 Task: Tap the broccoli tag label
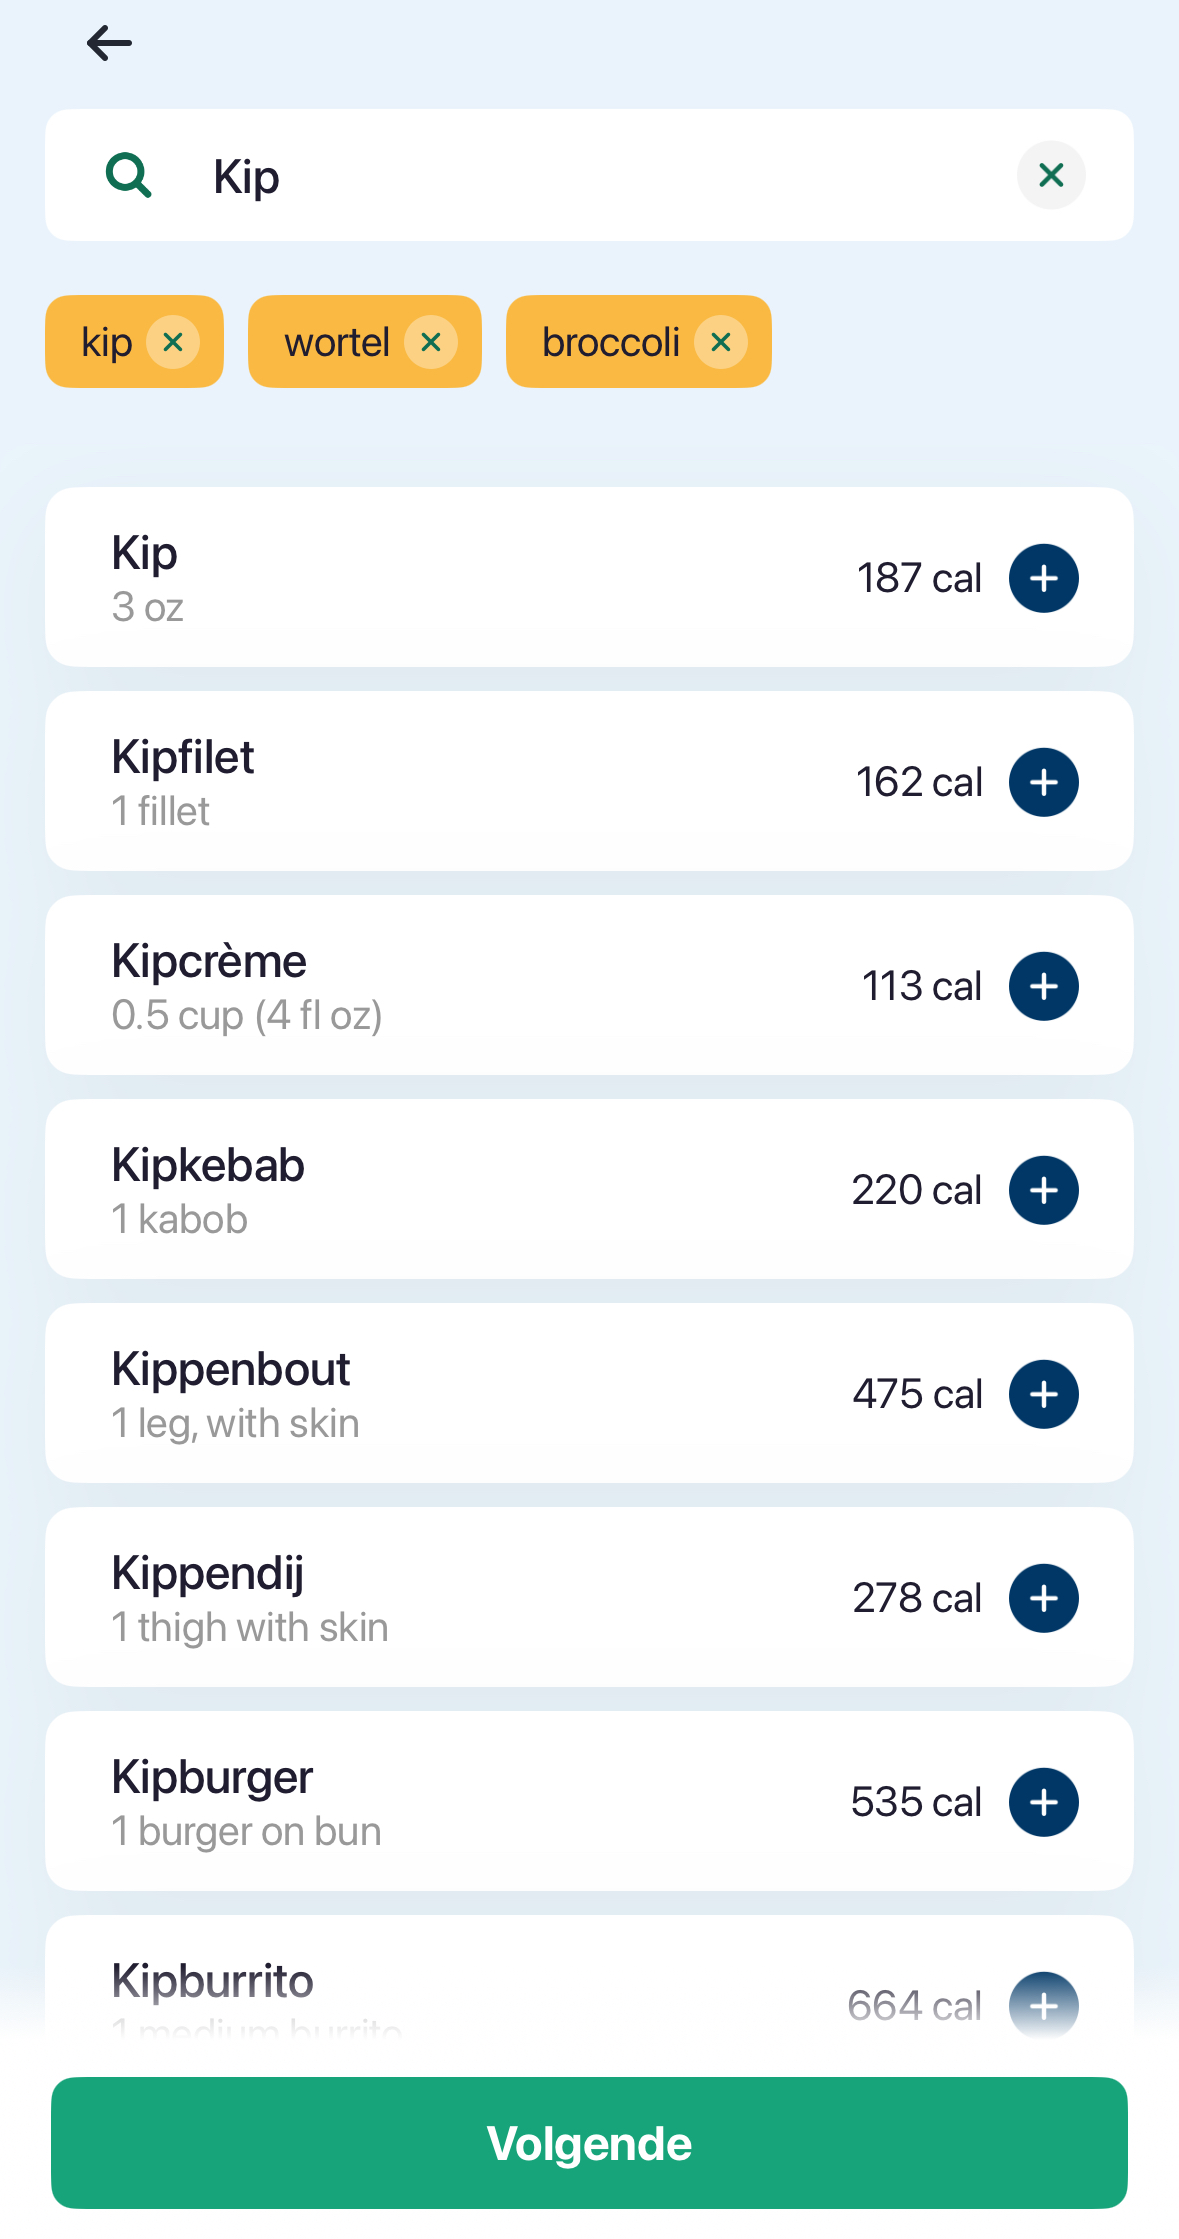610,342
